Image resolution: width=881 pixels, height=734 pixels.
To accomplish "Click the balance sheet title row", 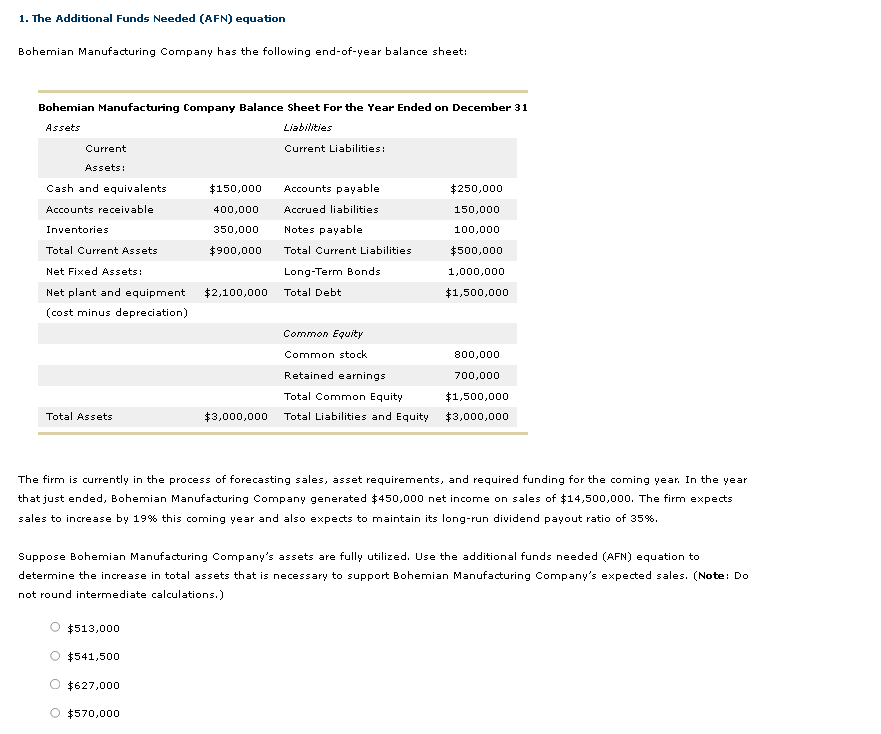I will (x=283, y=107).
